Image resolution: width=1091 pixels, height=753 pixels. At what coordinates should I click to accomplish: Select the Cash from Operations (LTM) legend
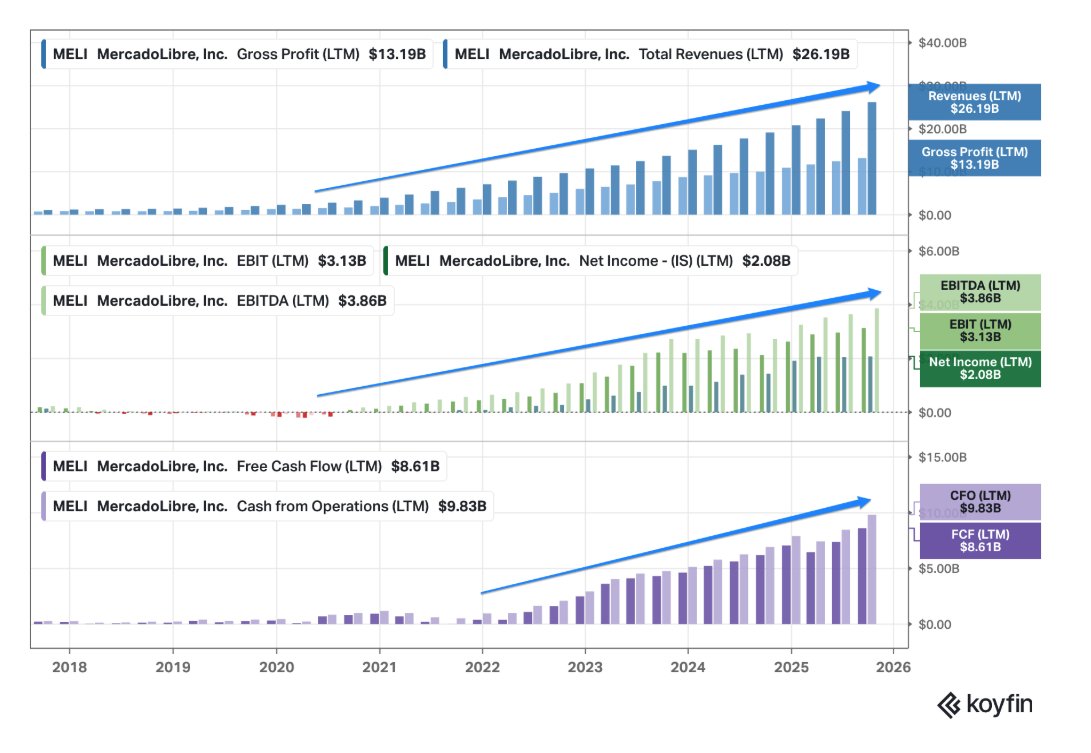coord(267,506)
